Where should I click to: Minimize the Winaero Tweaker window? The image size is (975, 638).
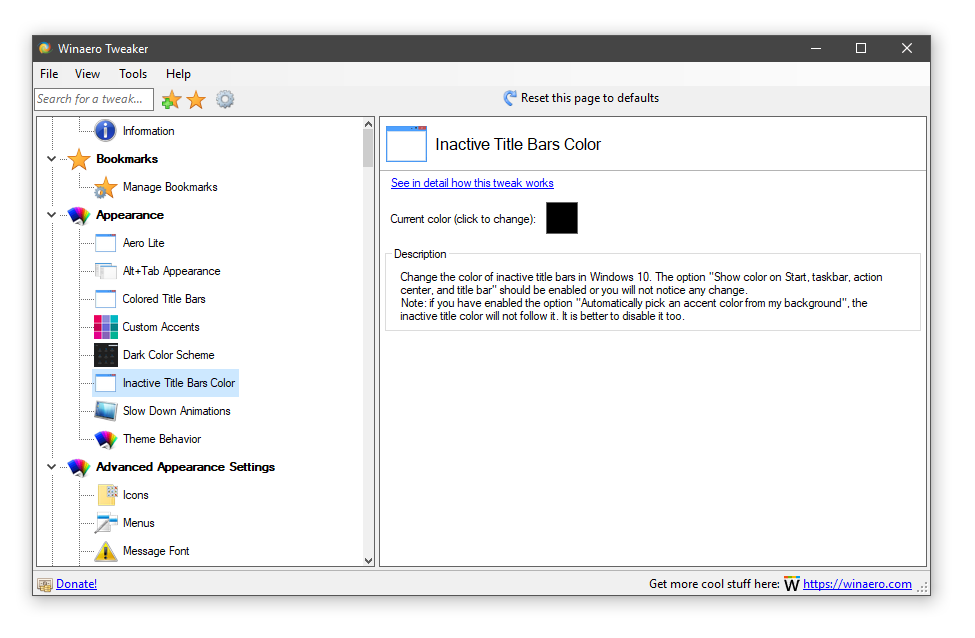(x=816, y=49)
